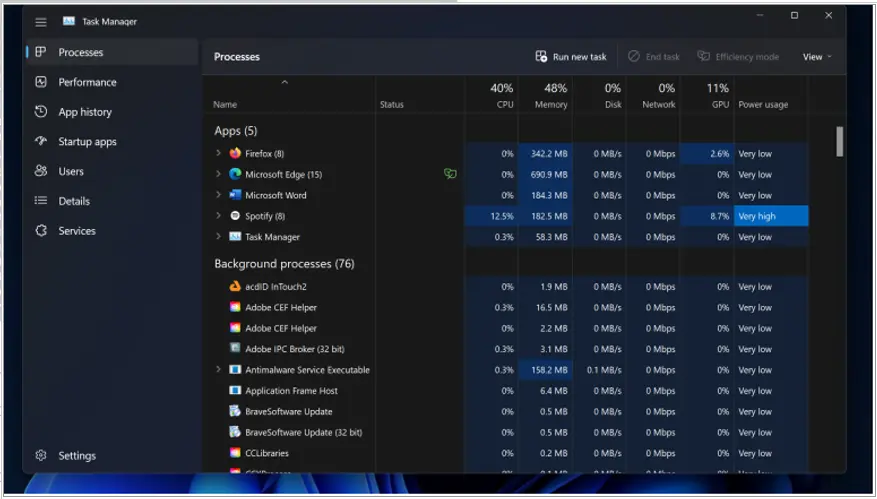Screen dimensions: 877x499
Task: Click the Task Manager title bar icon
Action: 69,21
